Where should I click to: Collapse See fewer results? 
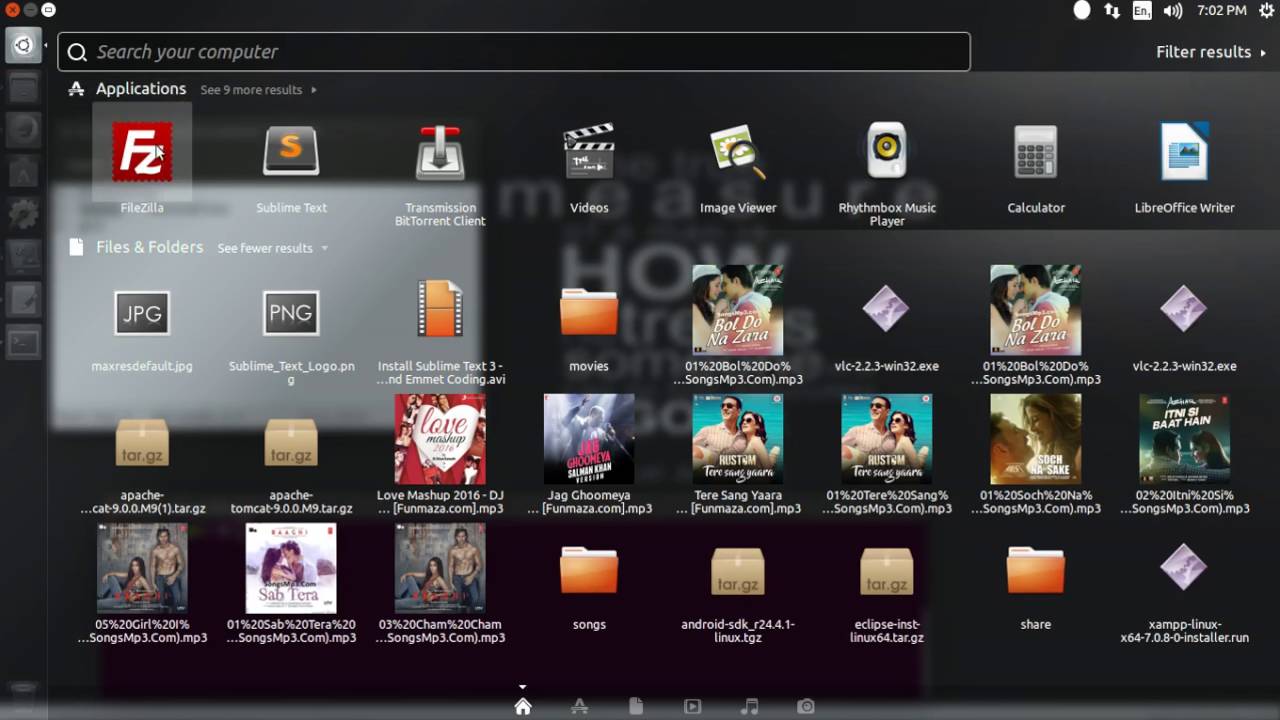272,248
